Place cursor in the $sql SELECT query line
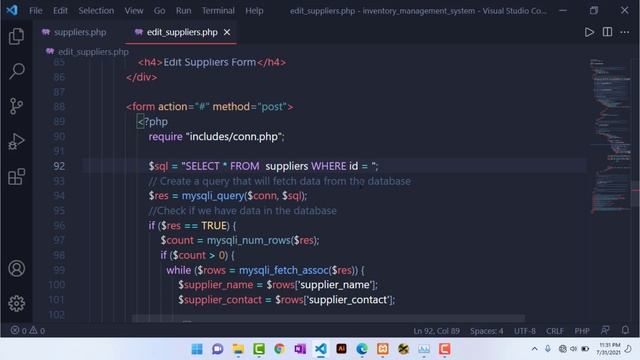 click(x=263, y=166)
